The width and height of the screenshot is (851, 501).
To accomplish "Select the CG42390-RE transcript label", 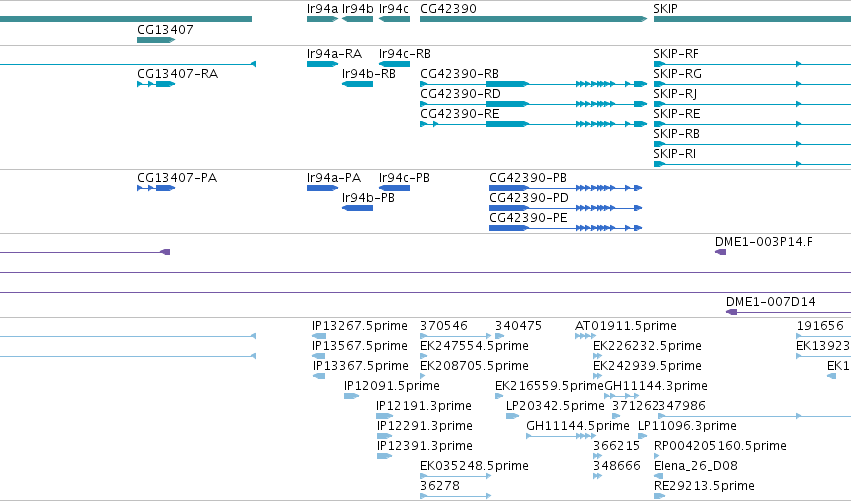I will pos(460,114).
